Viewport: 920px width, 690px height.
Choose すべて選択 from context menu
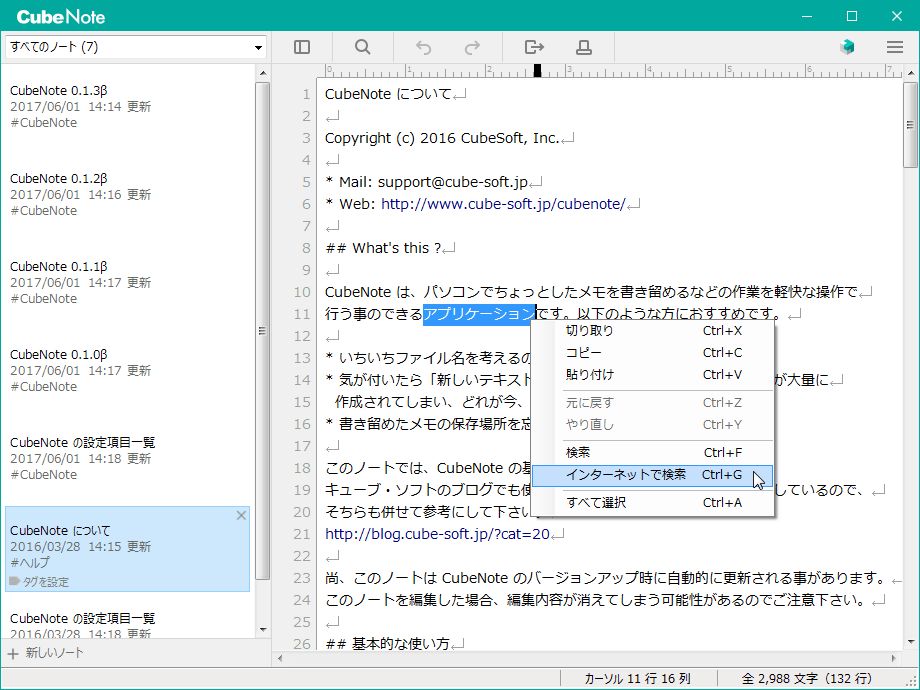653,502
